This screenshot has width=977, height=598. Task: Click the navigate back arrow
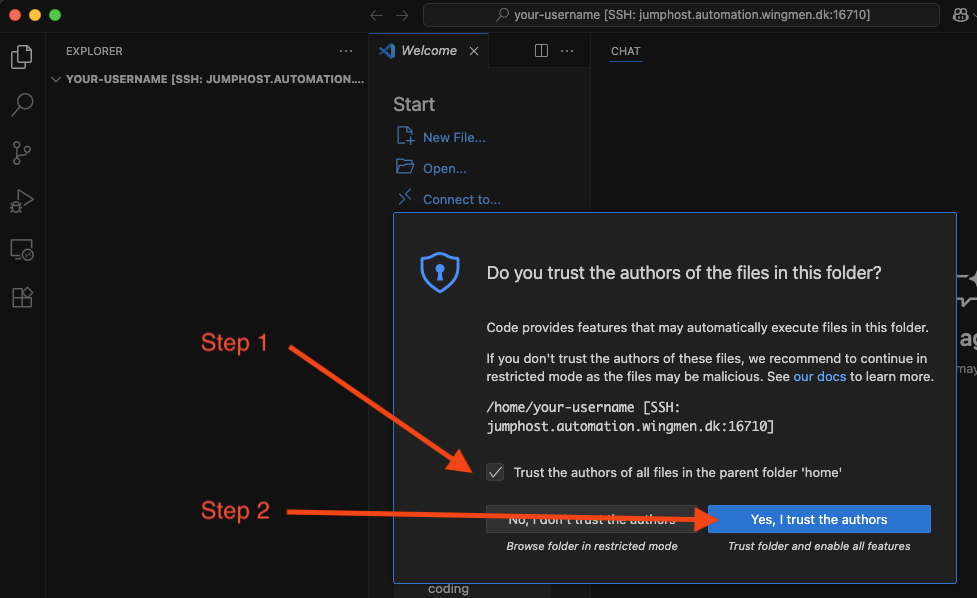click(x=376, y=15)
